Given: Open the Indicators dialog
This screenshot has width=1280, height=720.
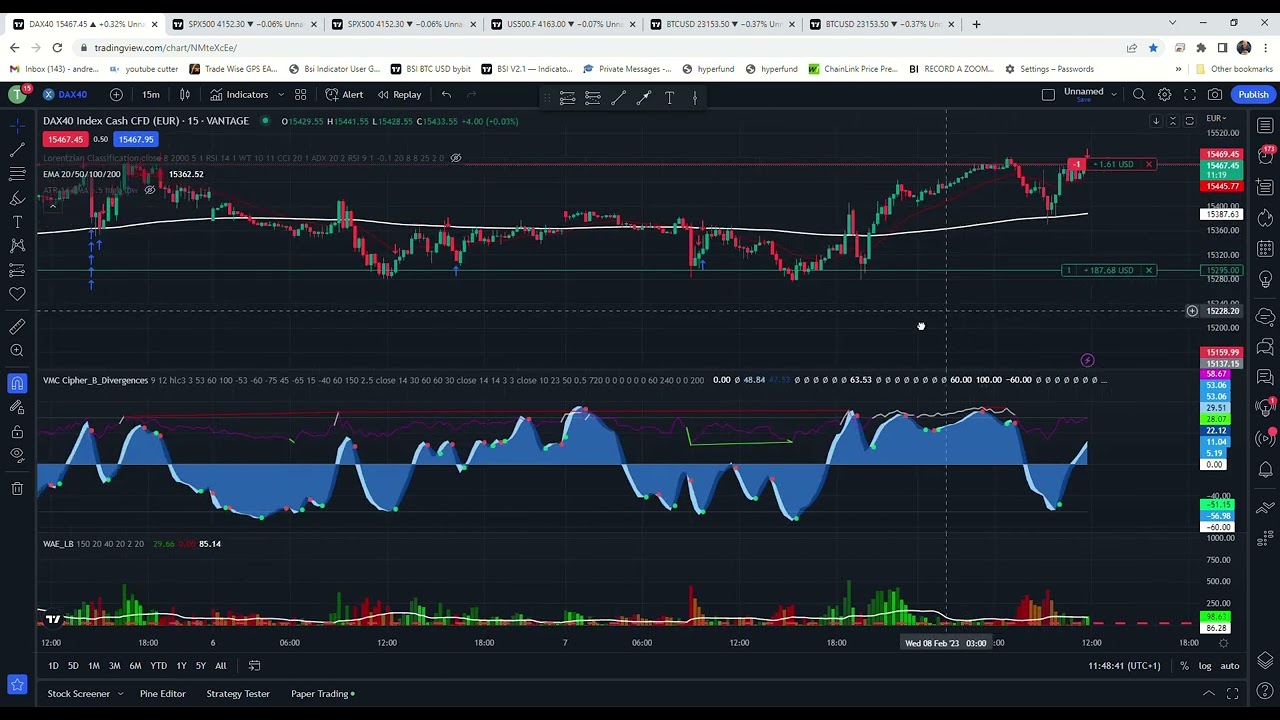Looking at the screenshot, I should click(x=239, y=94).
